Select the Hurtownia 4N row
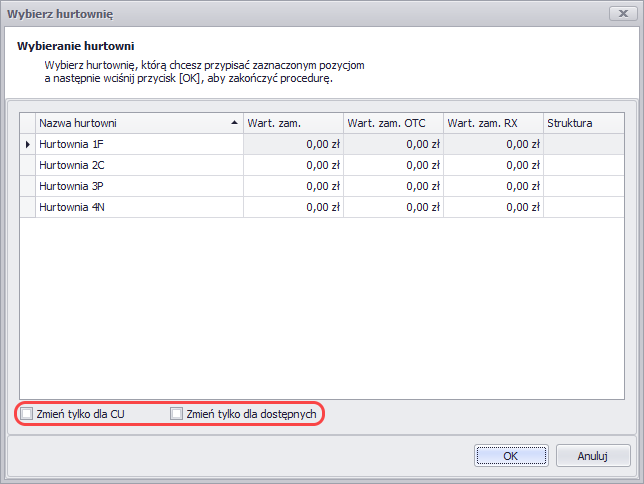The image size is (644, 484). pos(138,207)
